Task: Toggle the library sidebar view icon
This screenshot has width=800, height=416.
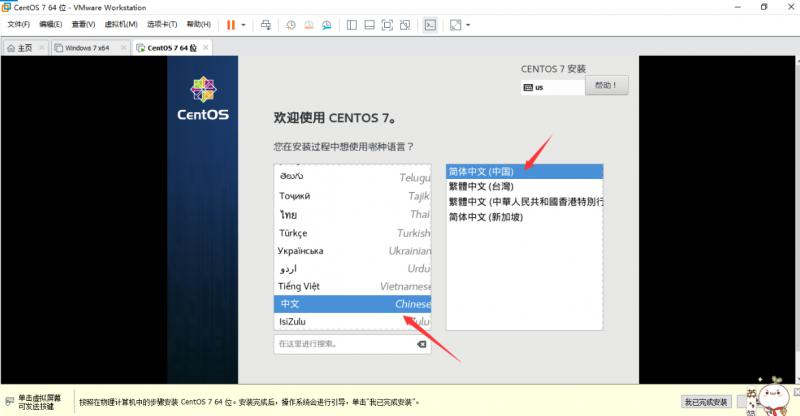Action: pyautogui.click(x=352, y=25)
